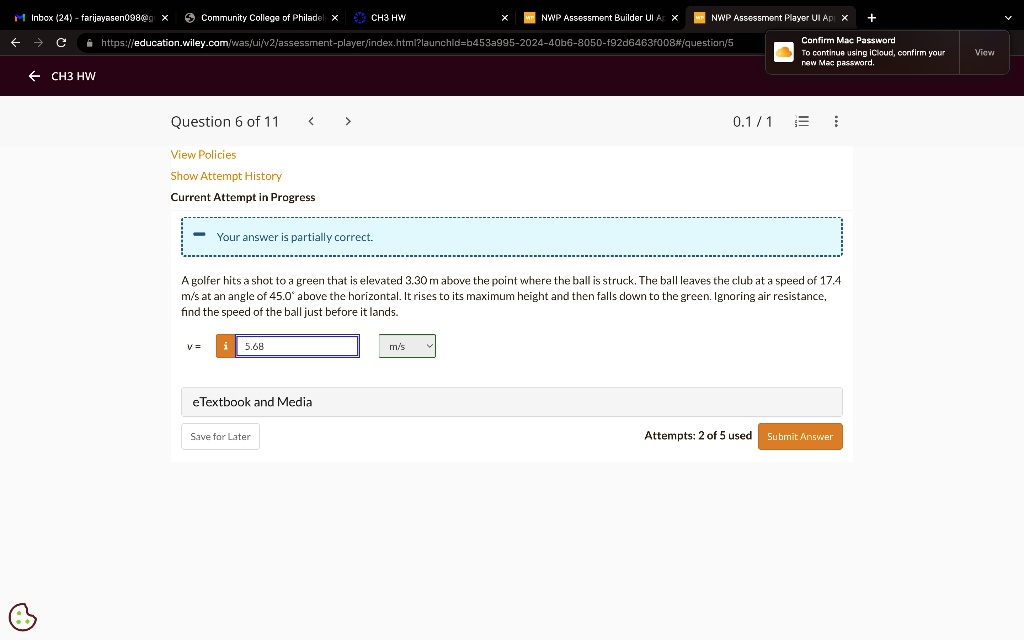The height and width of the screenshot is (640, 1024).
Task: Open the browser tab search chevron
Action: (x=1007, y=17)
